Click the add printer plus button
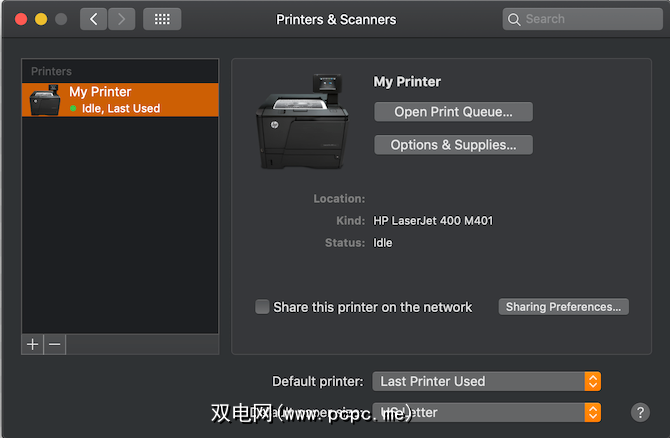Viewport: 670px width, 438px height. [33, 344]
